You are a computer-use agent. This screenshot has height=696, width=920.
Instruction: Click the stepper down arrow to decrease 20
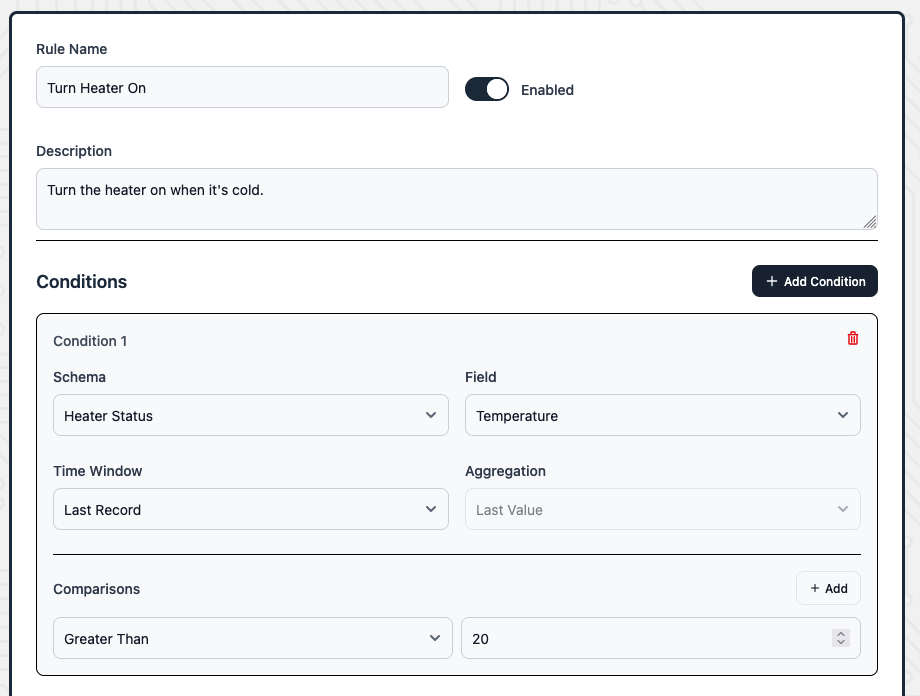[841, 643]
